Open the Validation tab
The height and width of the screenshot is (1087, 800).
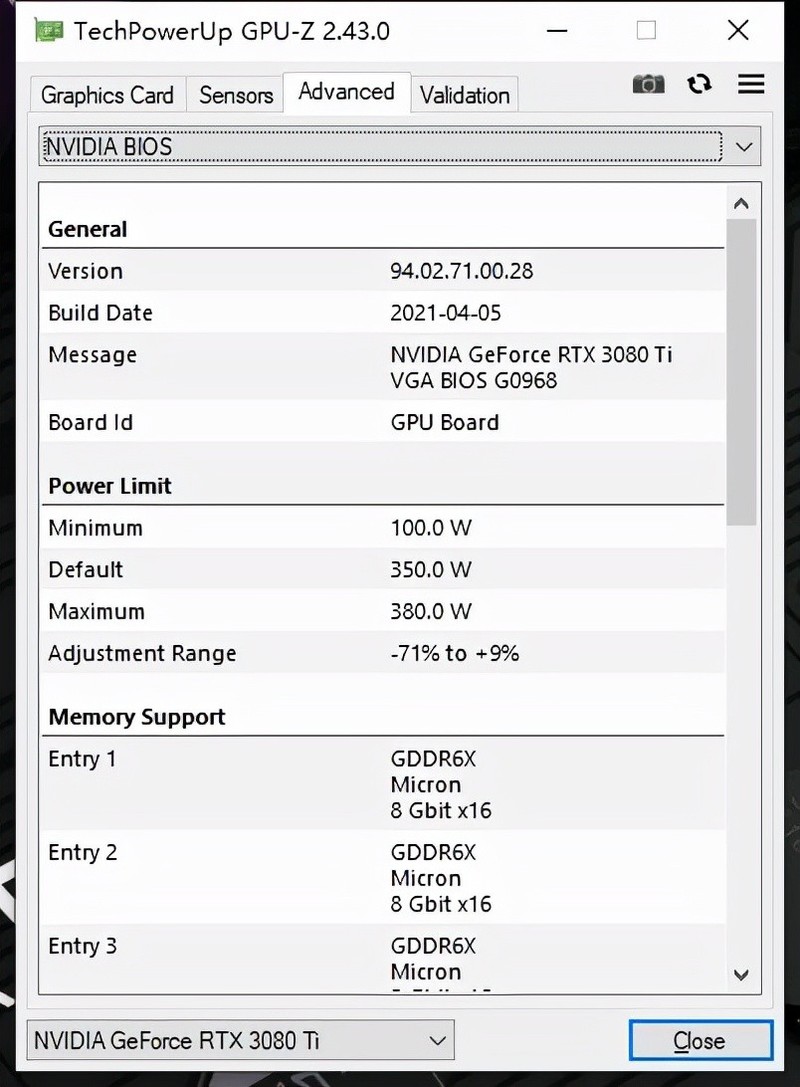pyautogui.click(x=464, y=94)
